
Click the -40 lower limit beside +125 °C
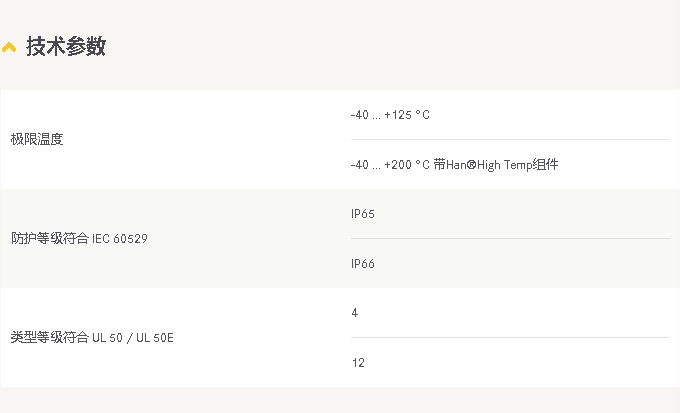pos(359,115)
